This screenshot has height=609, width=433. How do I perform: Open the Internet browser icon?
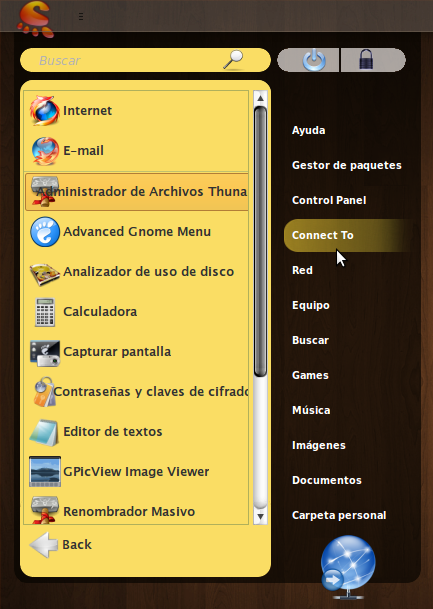(45, 111)
